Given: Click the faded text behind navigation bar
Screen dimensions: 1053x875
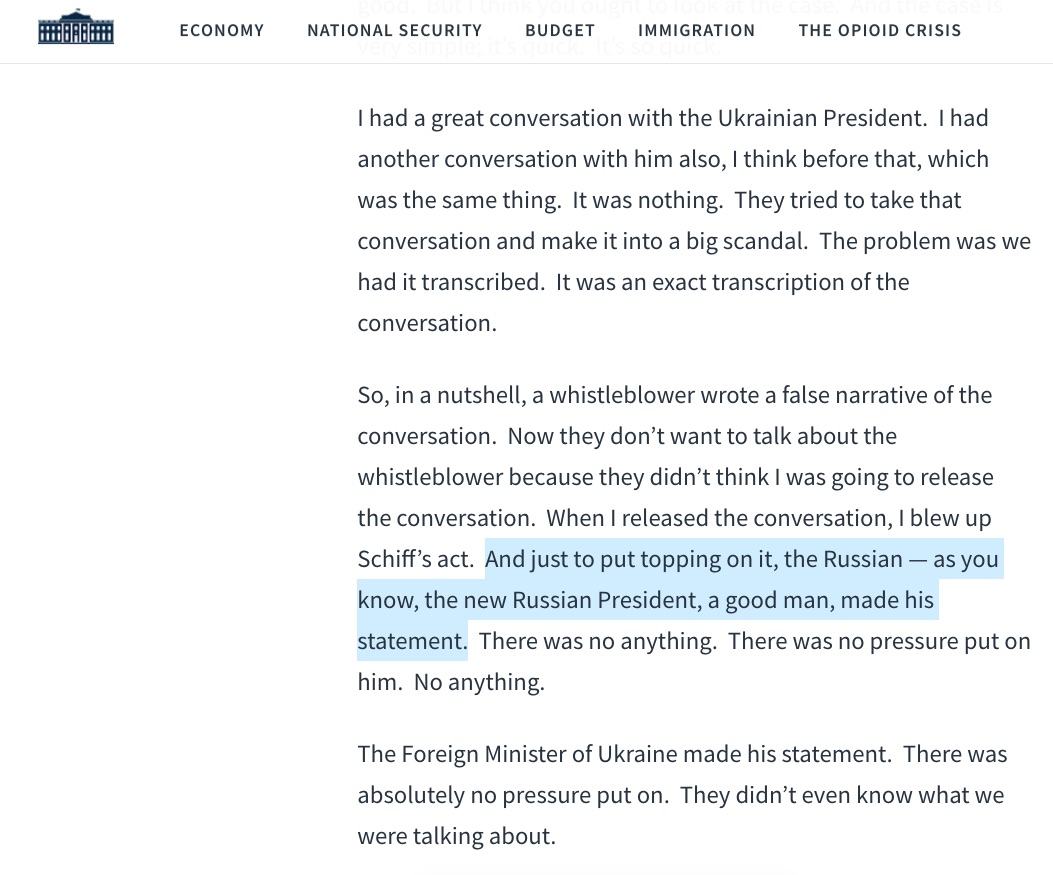Looking at the screenshot, I should (x=680, y=27).
